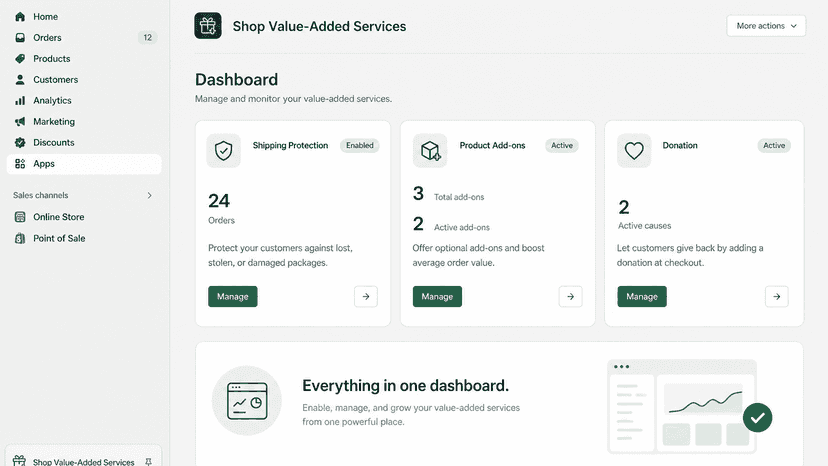Click the 2 Active causes value
Screen dimensions: 828x466
pyautogui.click(x=624, y=207)
